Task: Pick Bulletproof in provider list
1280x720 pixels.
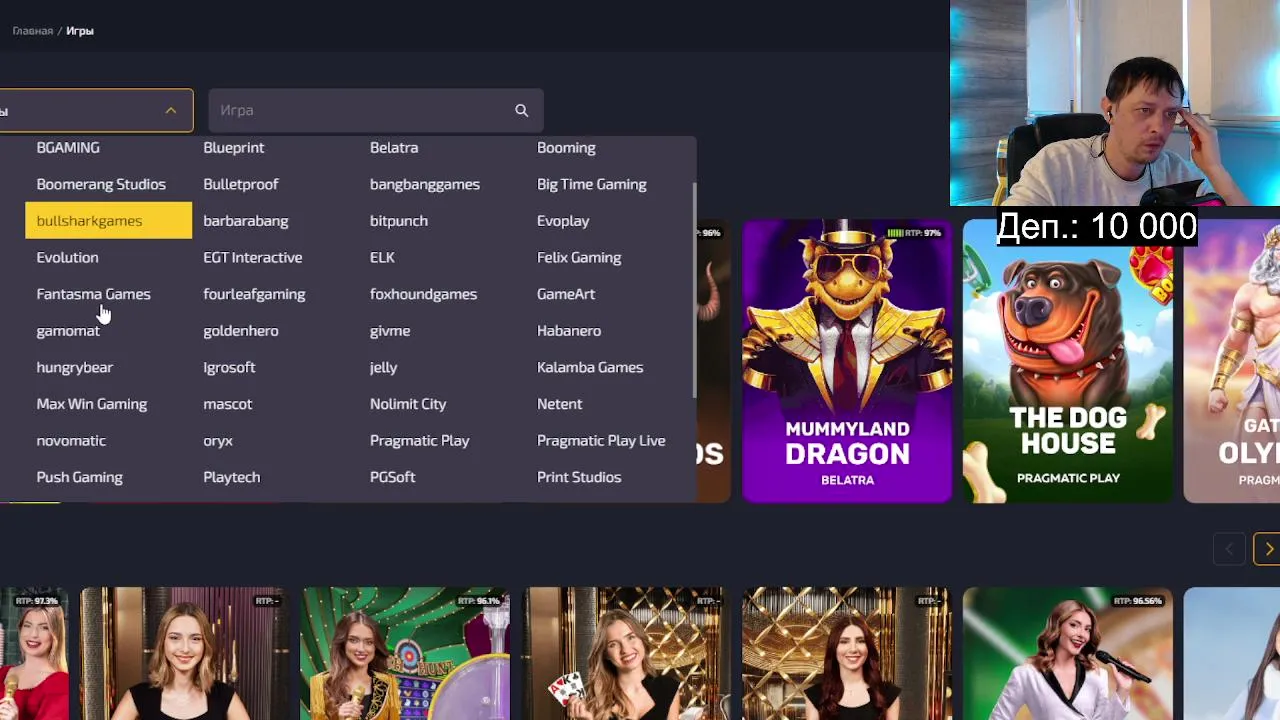Action: (240, 184)
